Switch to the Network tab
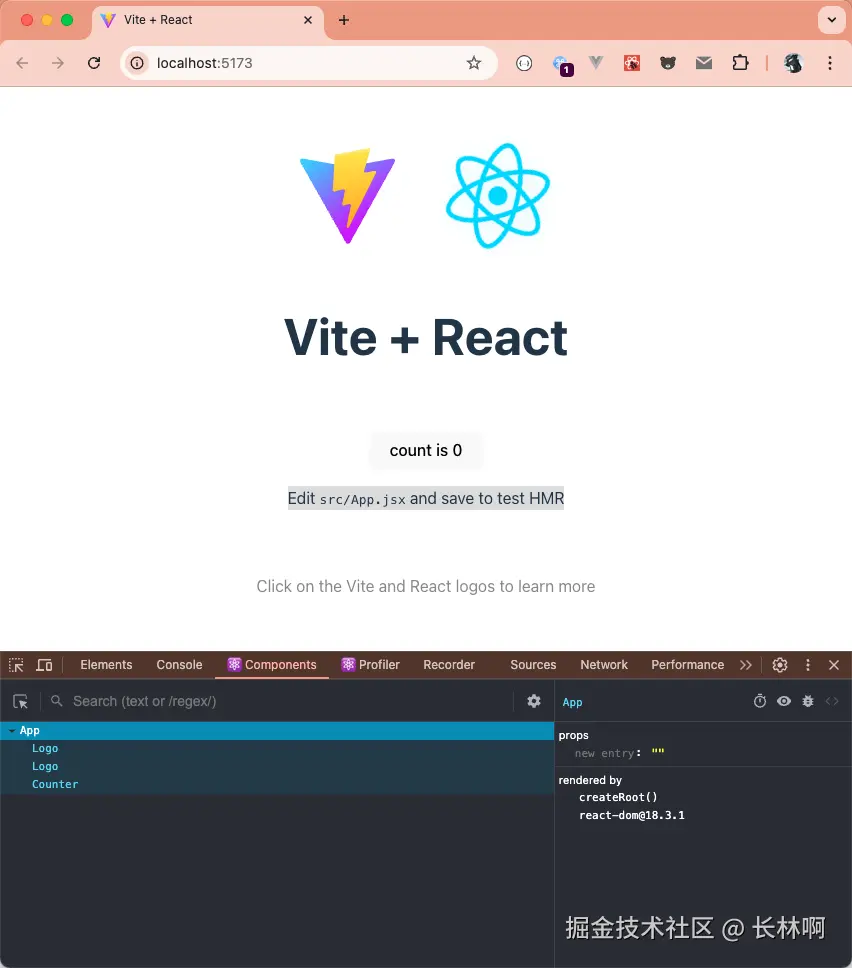Viewport: 852px width, 968px height. (604, 665)
